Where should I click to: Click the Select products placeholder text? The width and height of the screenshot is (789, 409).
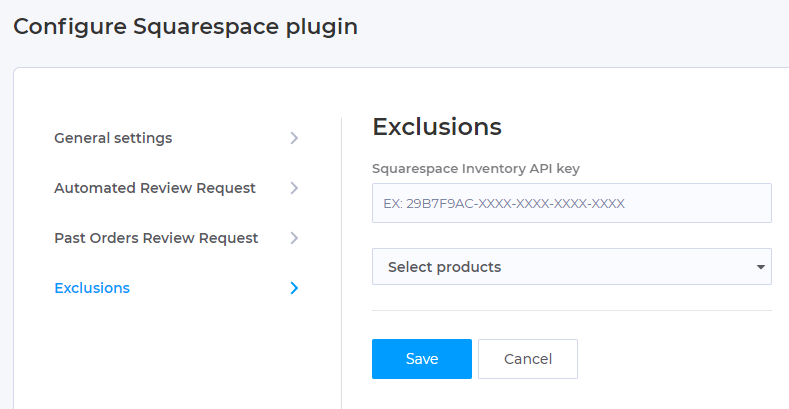pyautogui.click(x=444, y=267)
